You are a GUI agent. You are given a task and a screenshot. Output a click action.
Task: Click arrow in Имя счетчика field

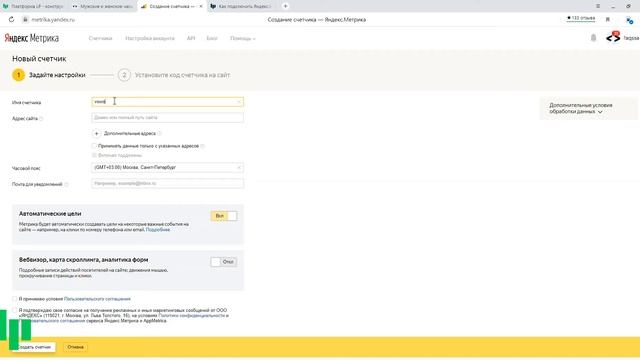click(x=239, y=102)
